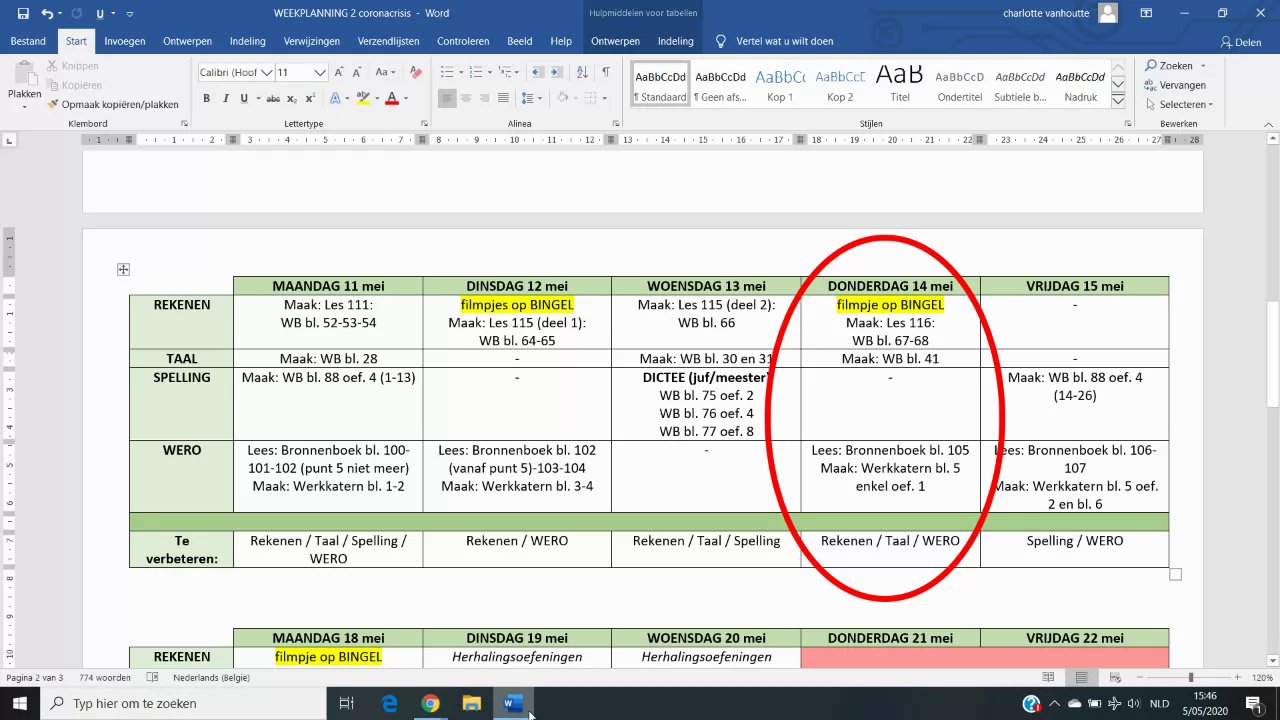Click the 'Vertel wat u wilt doen' box

(774, 42)
